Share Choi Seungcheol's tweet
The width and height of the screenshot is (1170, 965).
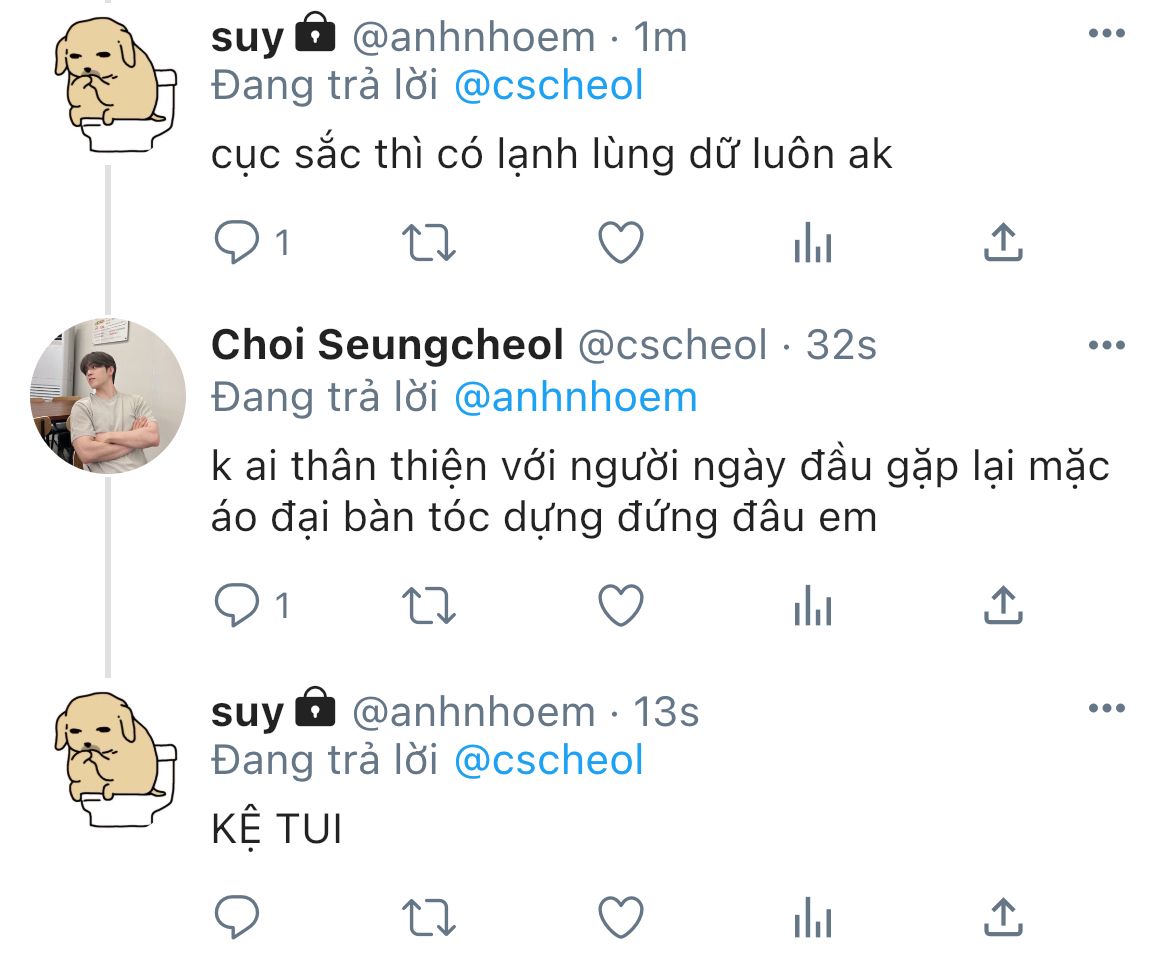click(1003, 605)
